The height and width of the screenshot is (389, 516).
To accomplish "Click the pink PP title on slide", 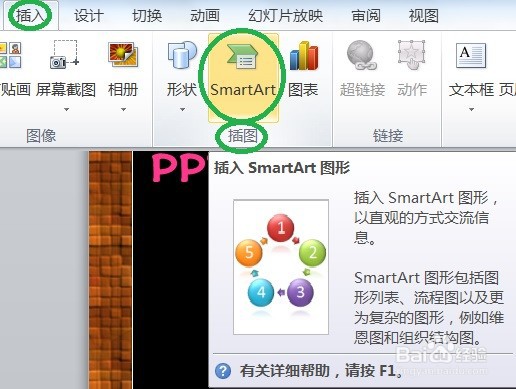I will pos(179,168).
